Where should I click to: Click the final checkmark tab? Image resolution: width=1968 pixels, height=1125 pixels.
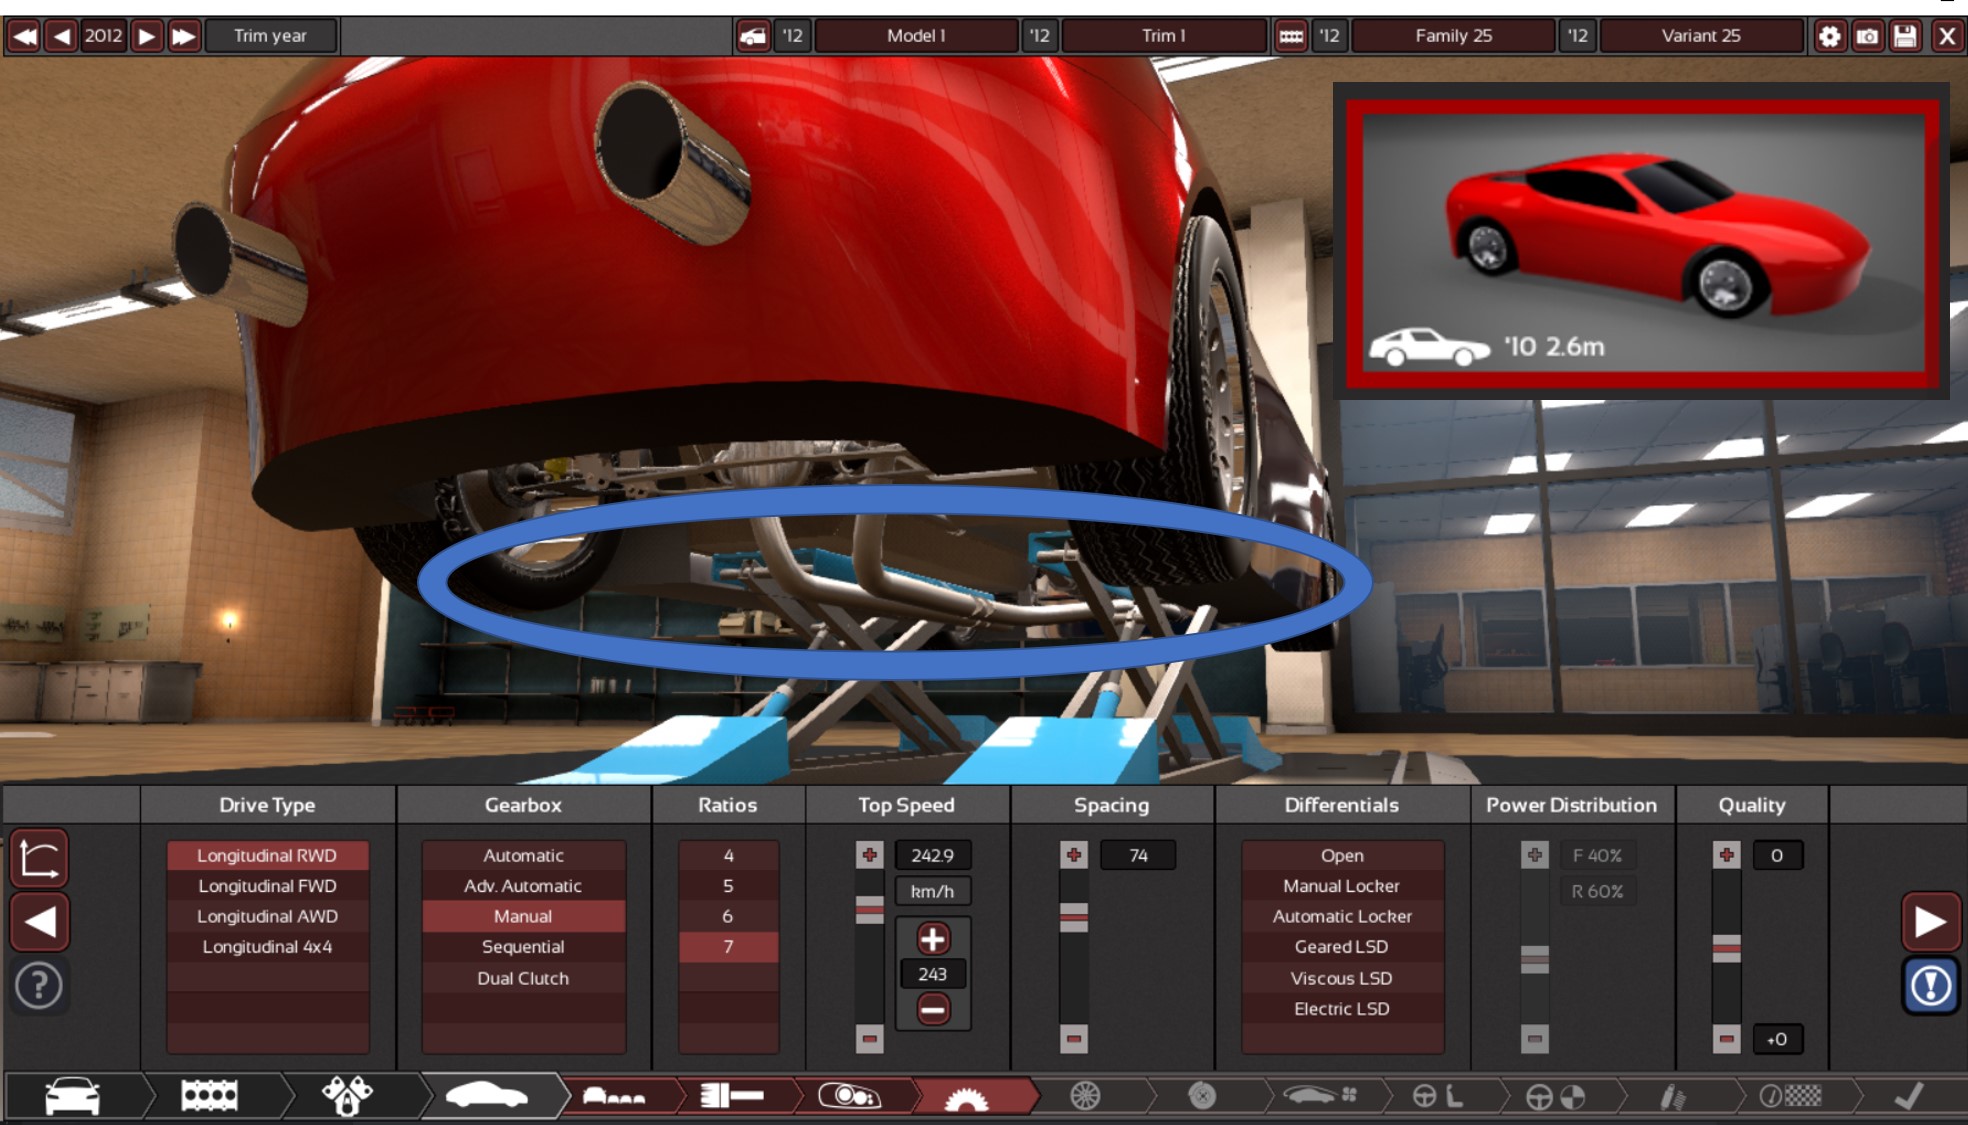(1908, 1096)
